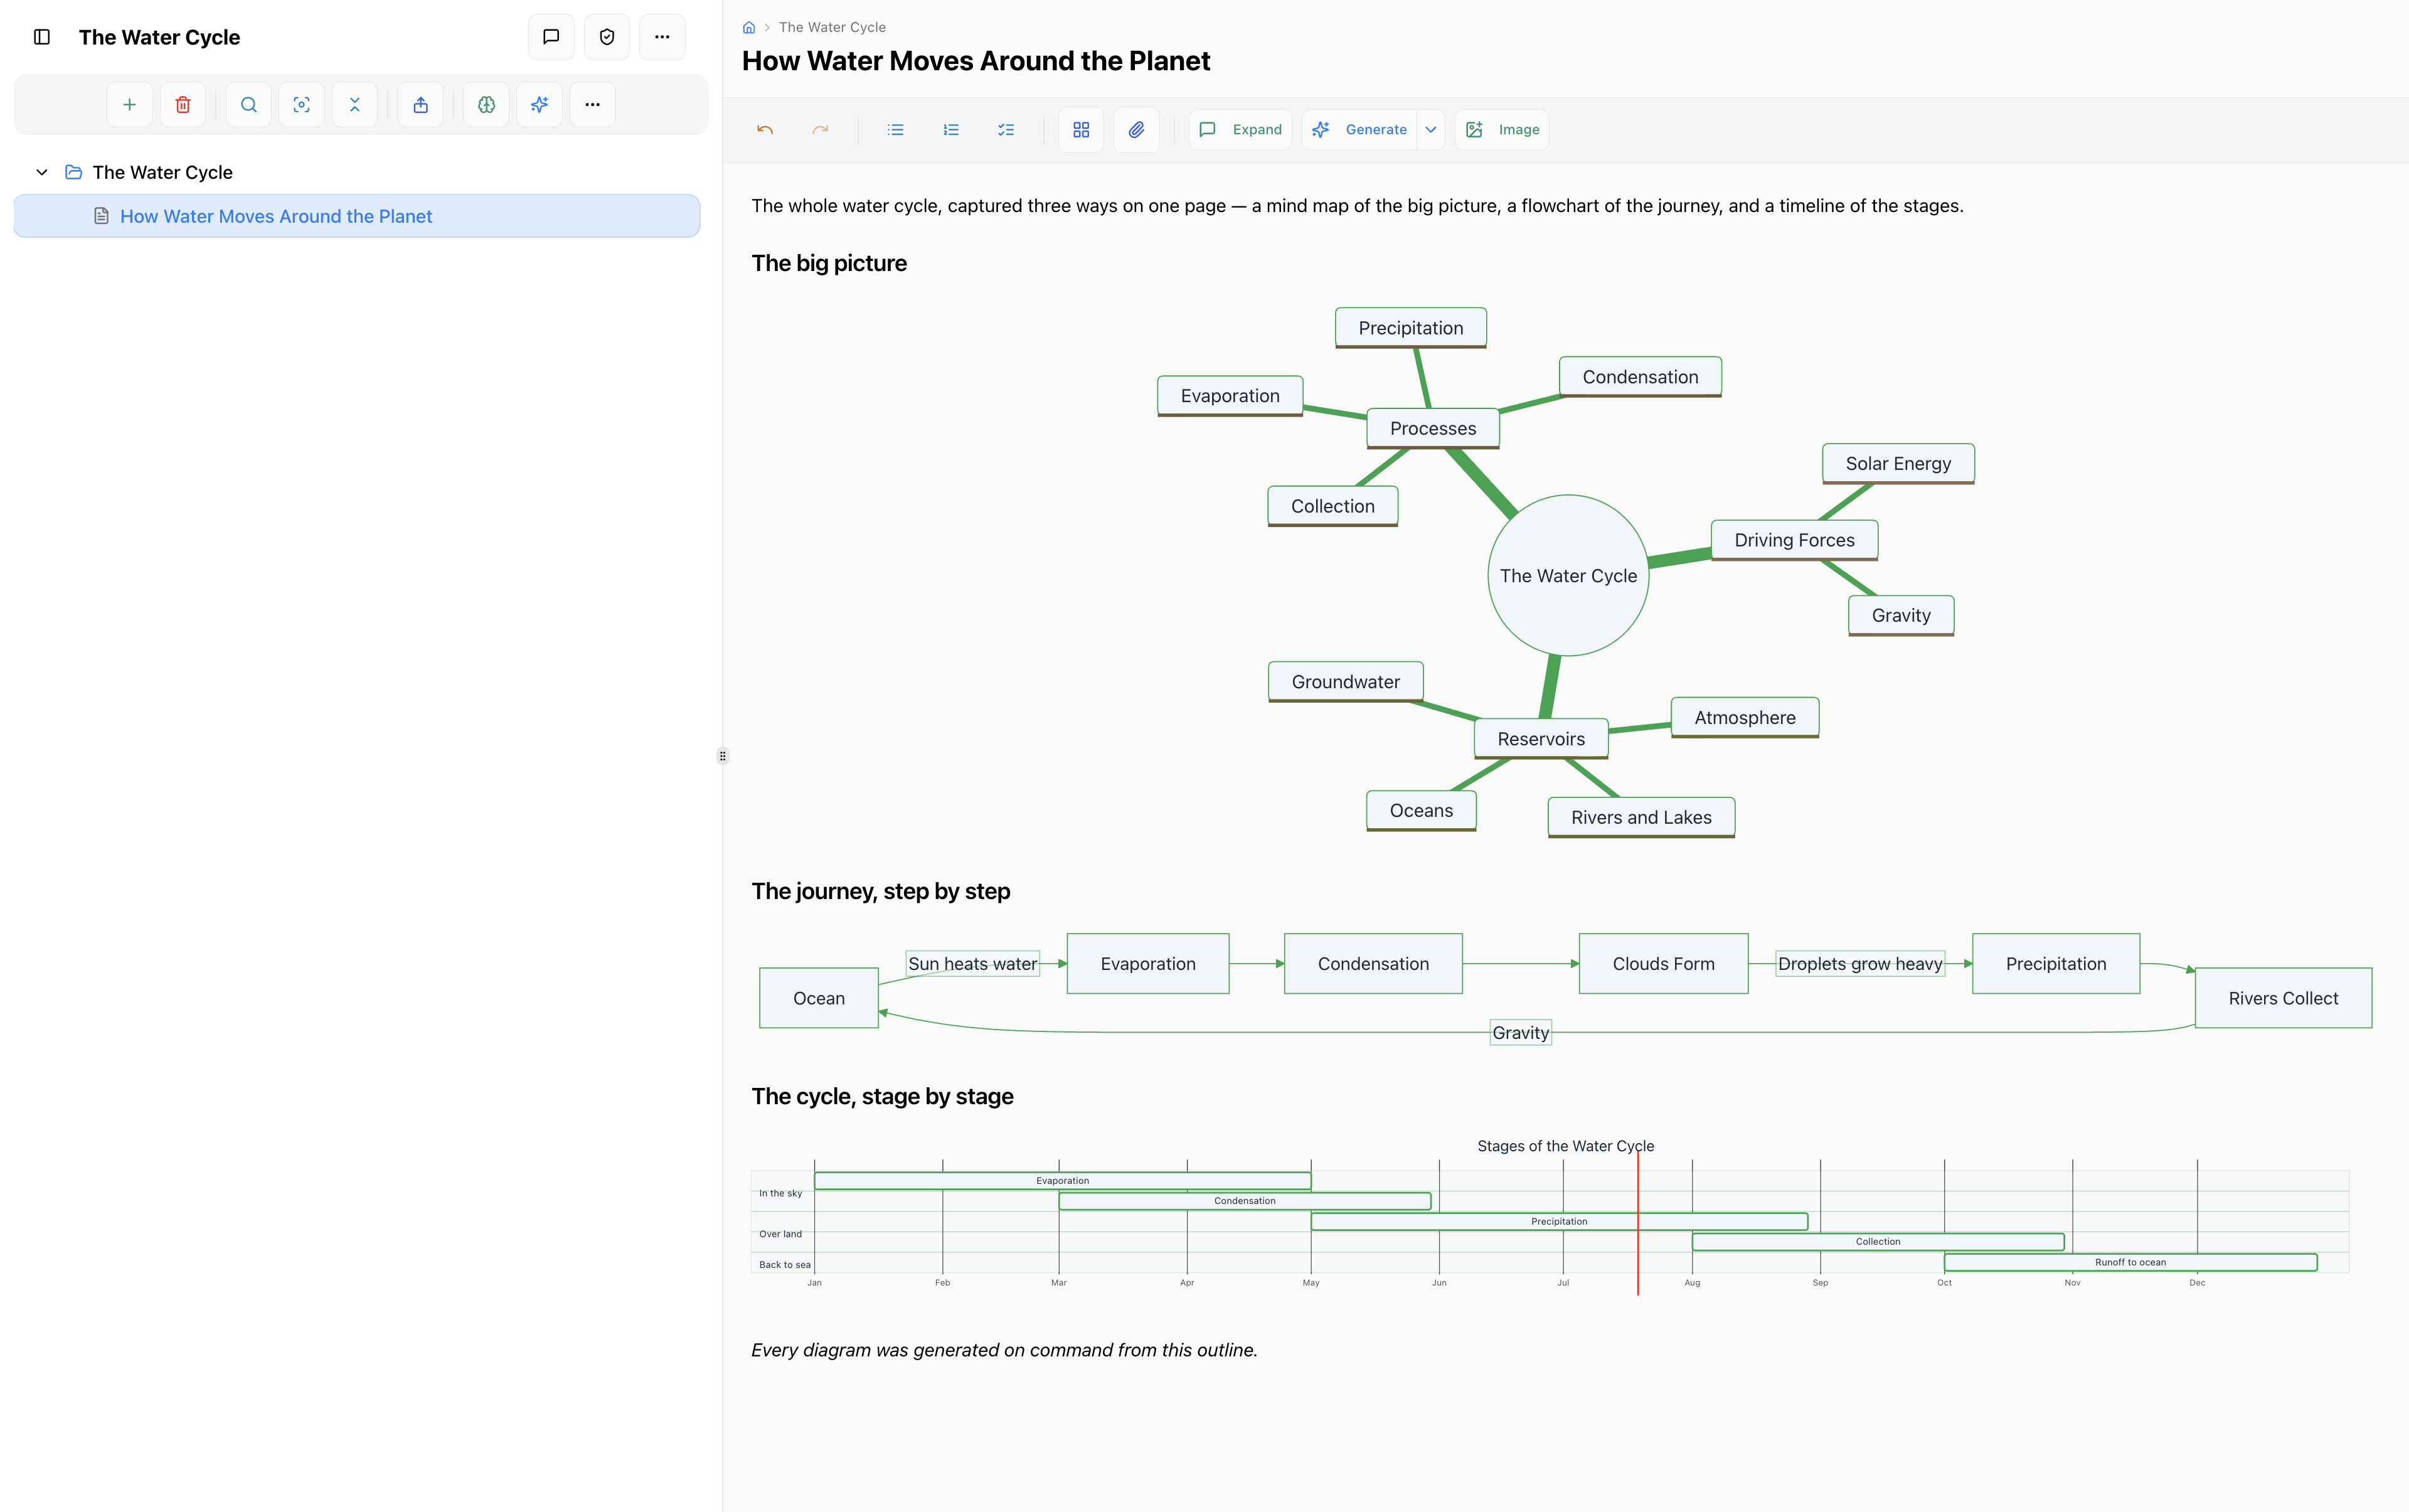Viewport: 2409px width, 1512px height.
Task: Click the Condensation timeline bar
Action: coord(1245,1201)
